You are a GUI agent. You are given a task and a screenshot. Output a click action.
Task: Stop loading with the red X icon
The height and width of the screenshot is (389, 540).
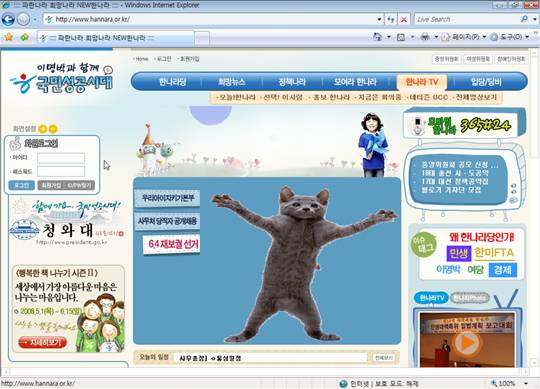coord(404,19)
